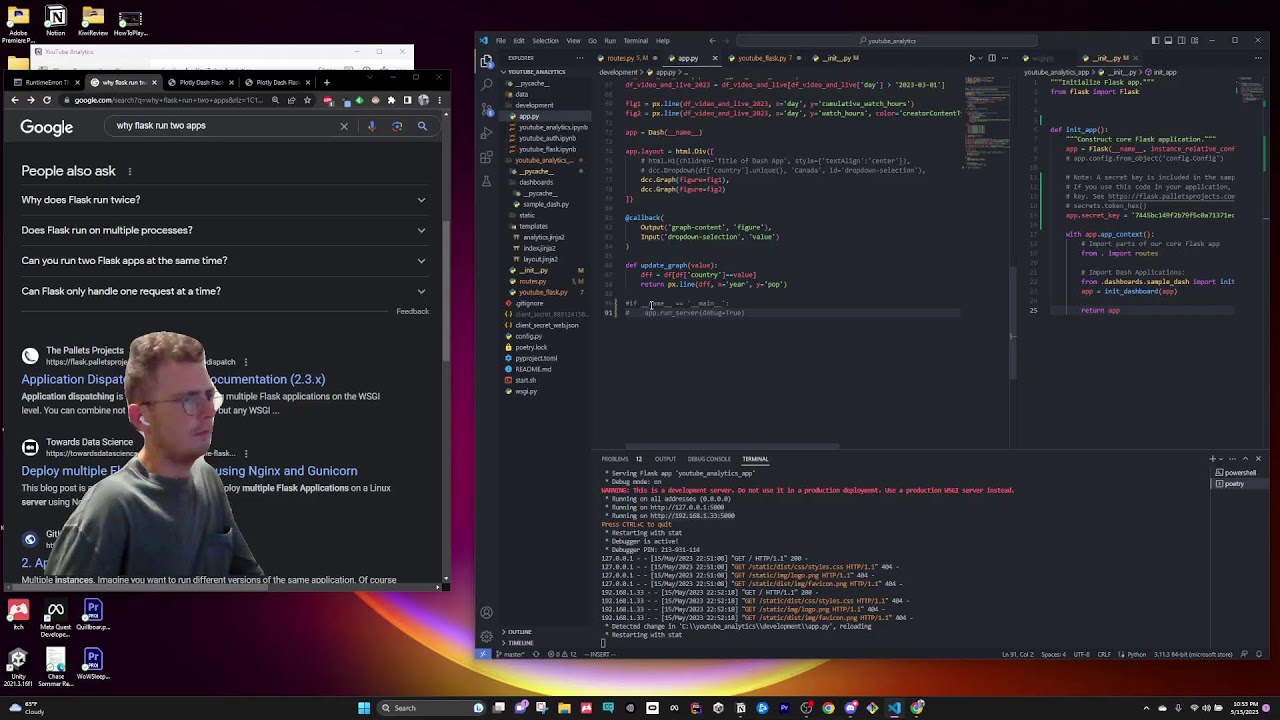Bookmark this page with the star icon
The image size is (1280, 720).
click(308, 100)
